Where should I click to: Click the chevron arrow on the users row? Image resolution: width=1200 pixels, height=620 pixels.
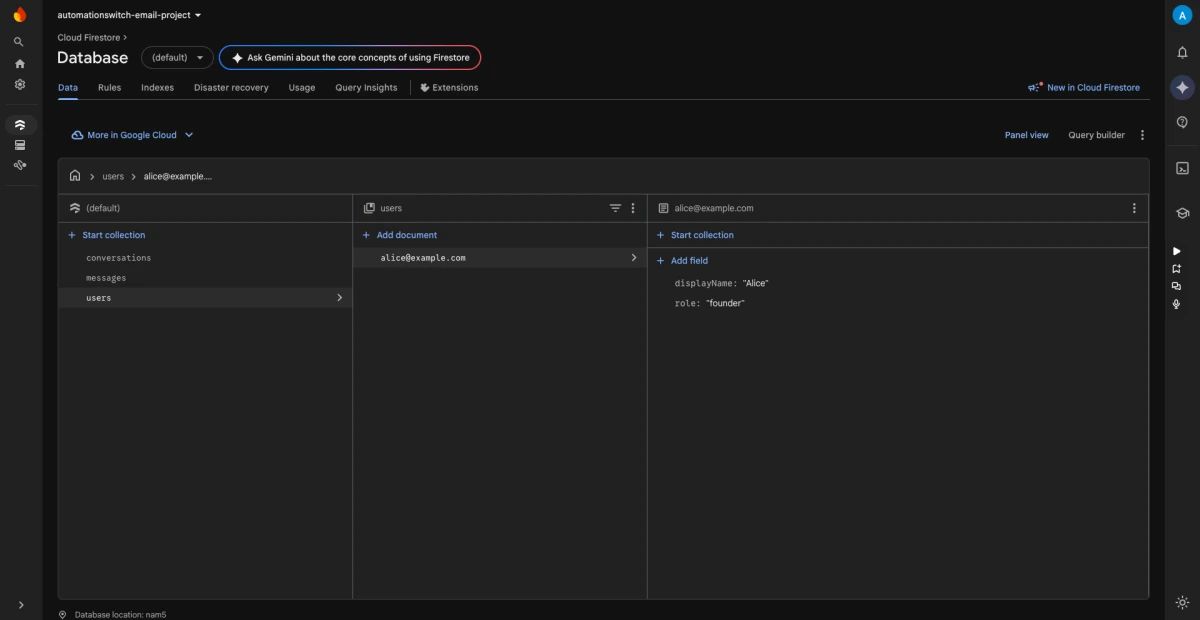tap(339, 298)
